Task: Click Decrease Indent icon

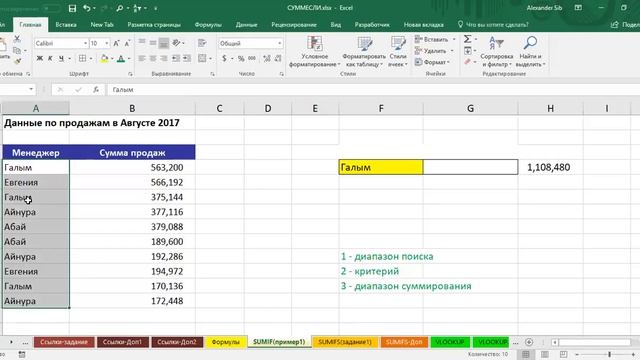Action: click(176, 59)
